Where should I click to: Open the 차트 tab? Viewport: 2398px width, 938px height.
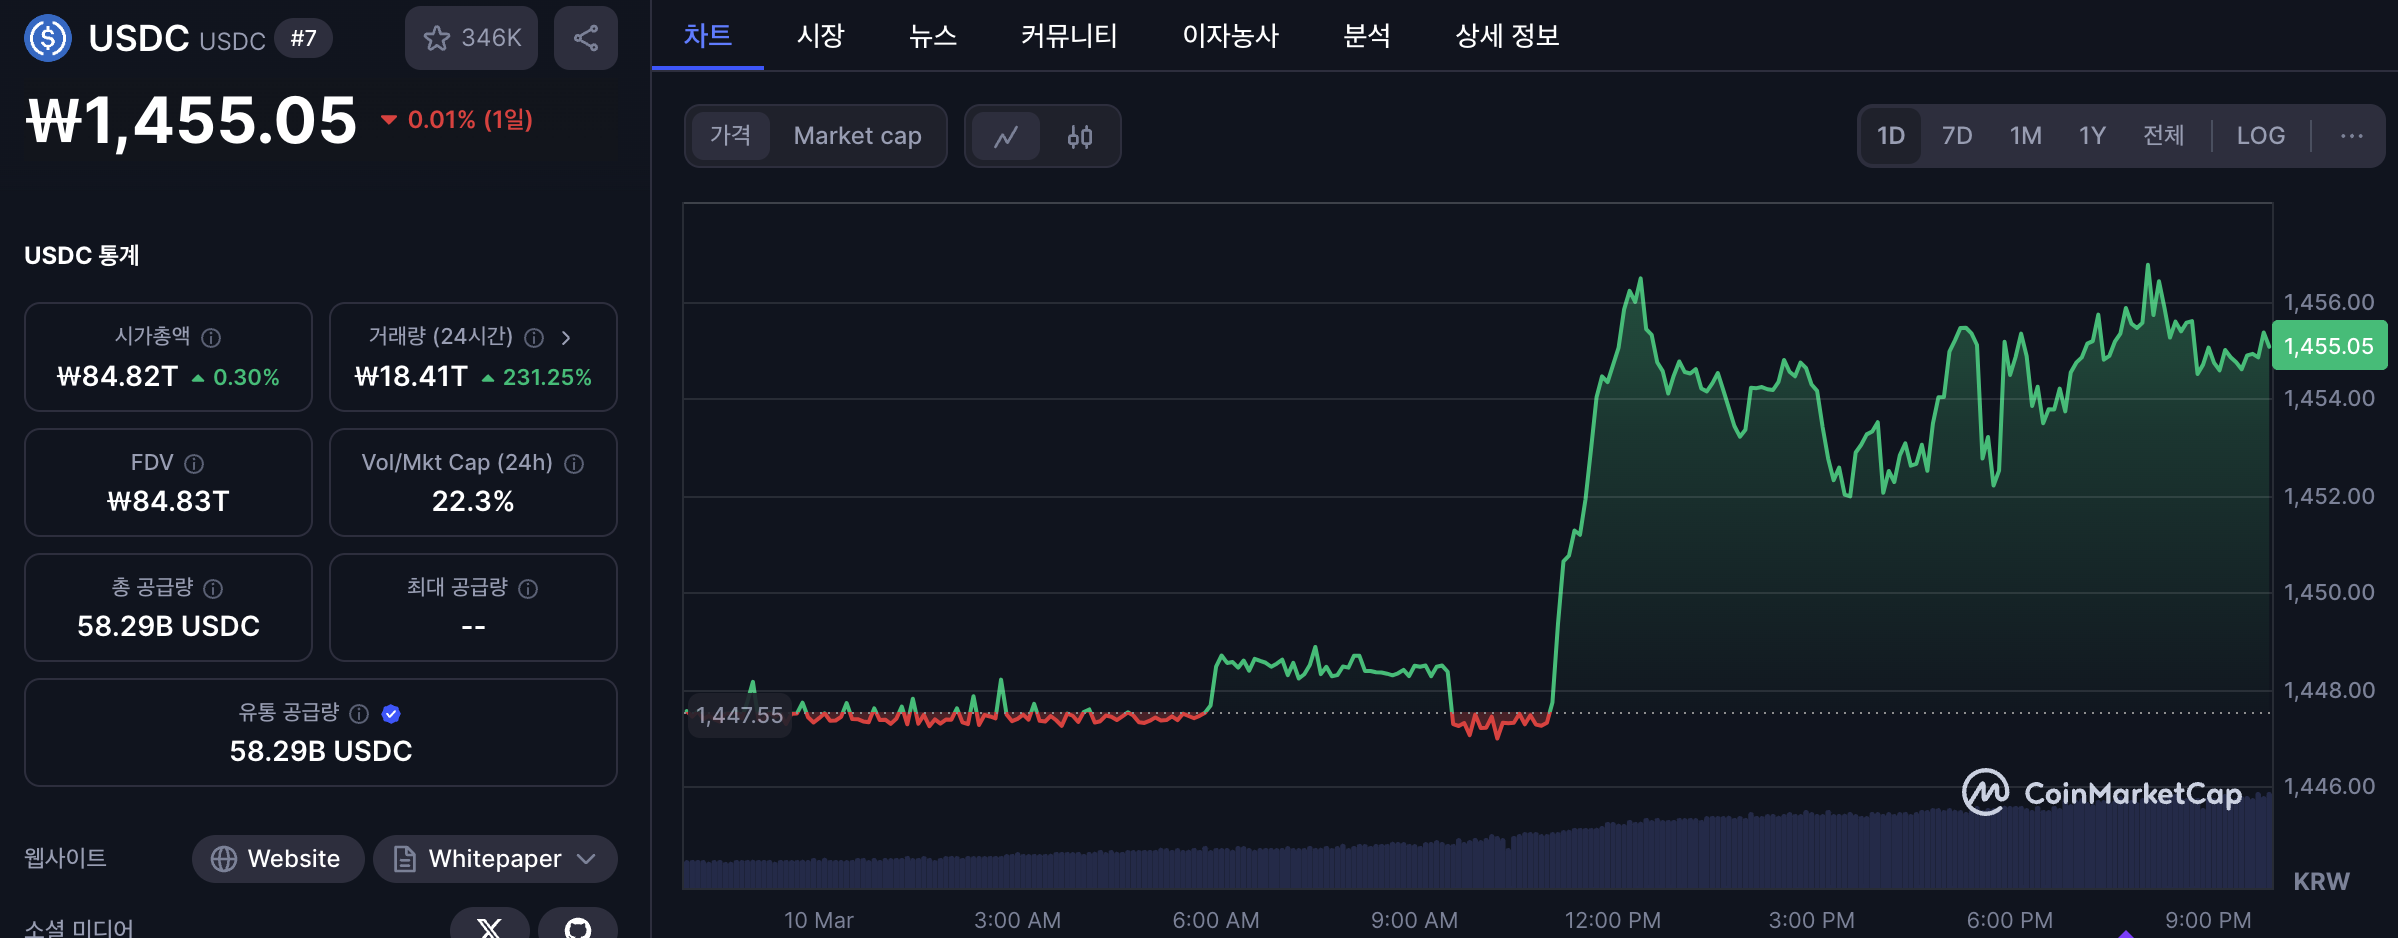pyautogui.click(x=707, y=36)
